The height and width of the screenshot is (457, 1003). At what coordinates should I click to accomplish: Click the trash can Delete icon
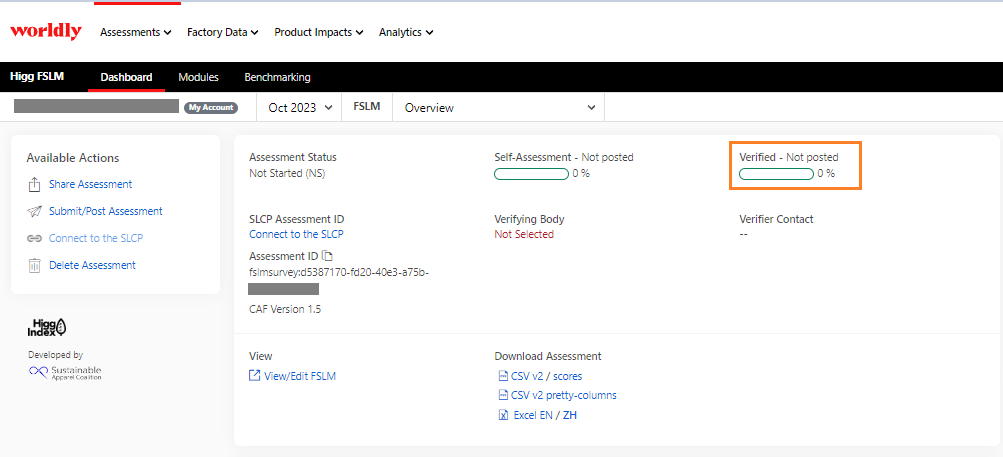click(x=34, y=265)
